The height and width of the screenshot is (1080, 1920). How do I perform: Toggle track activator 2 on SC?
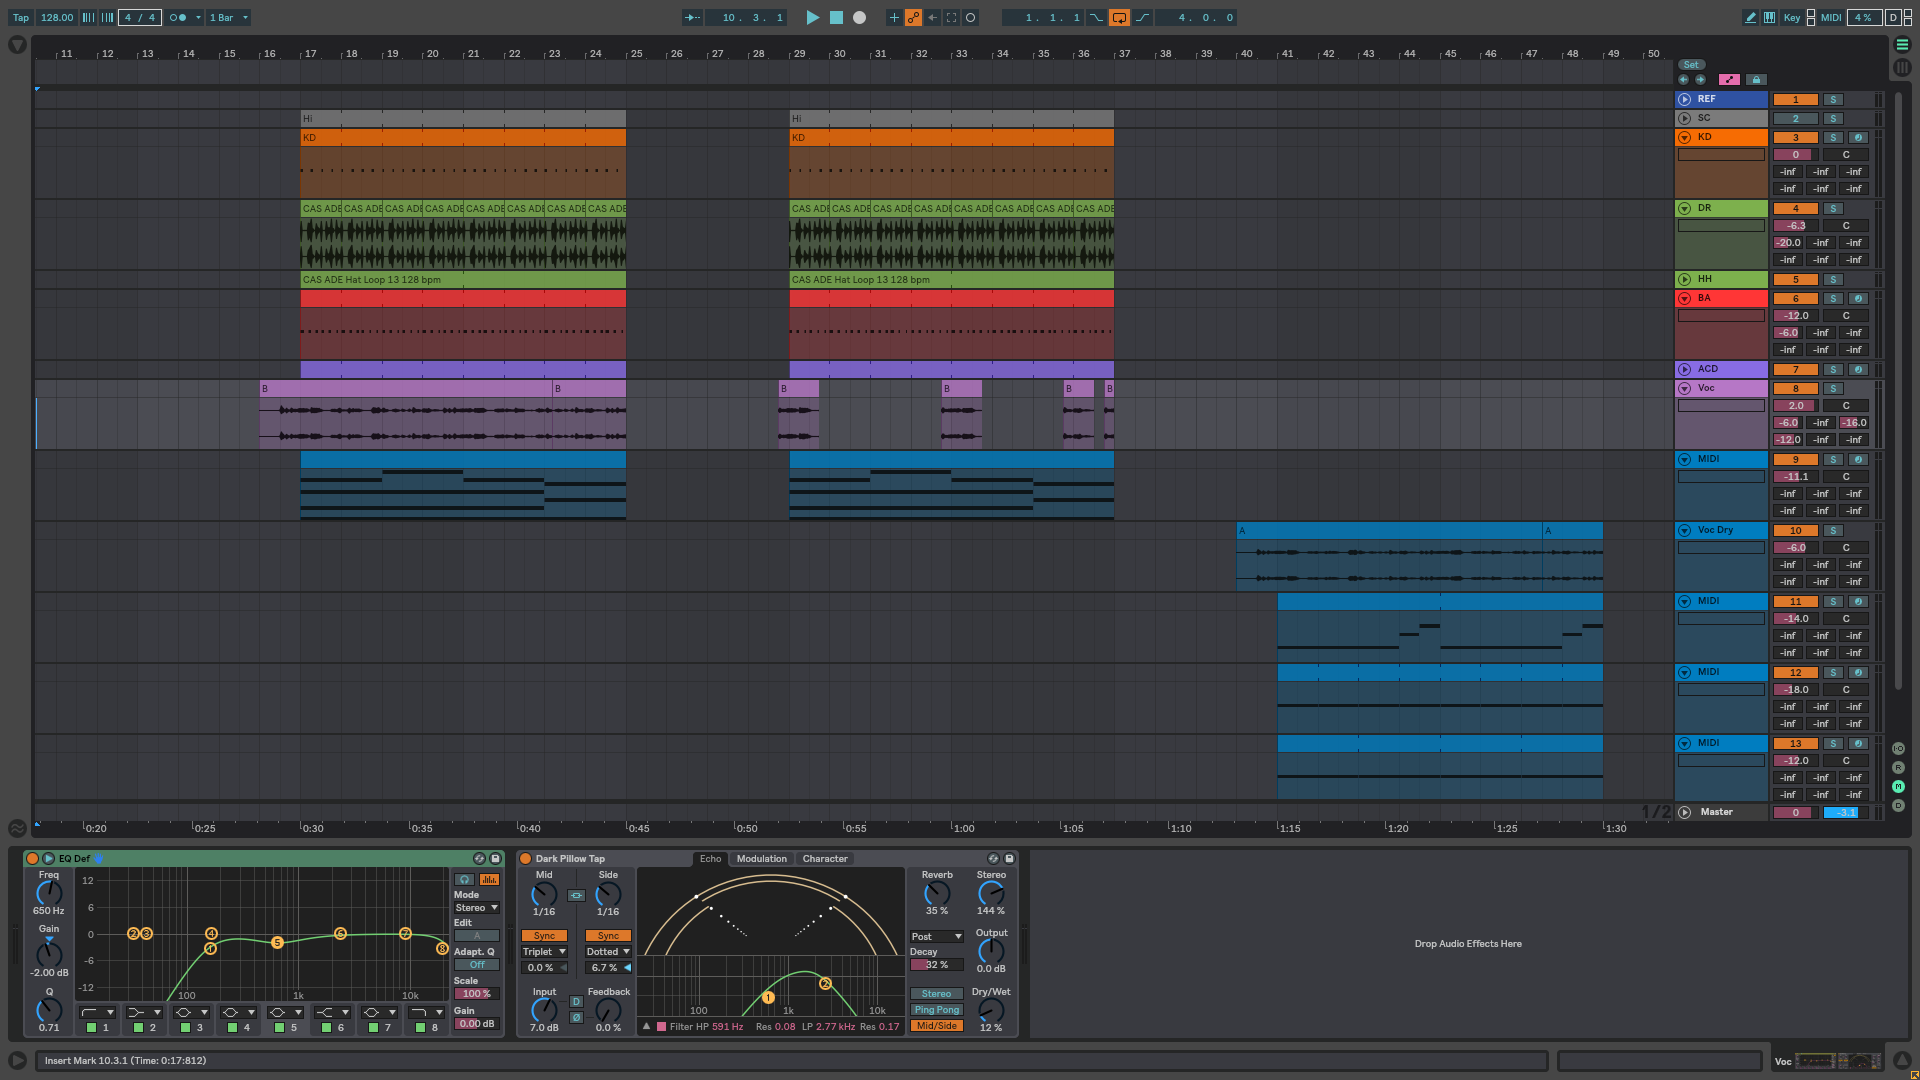tap(1795, 119)
